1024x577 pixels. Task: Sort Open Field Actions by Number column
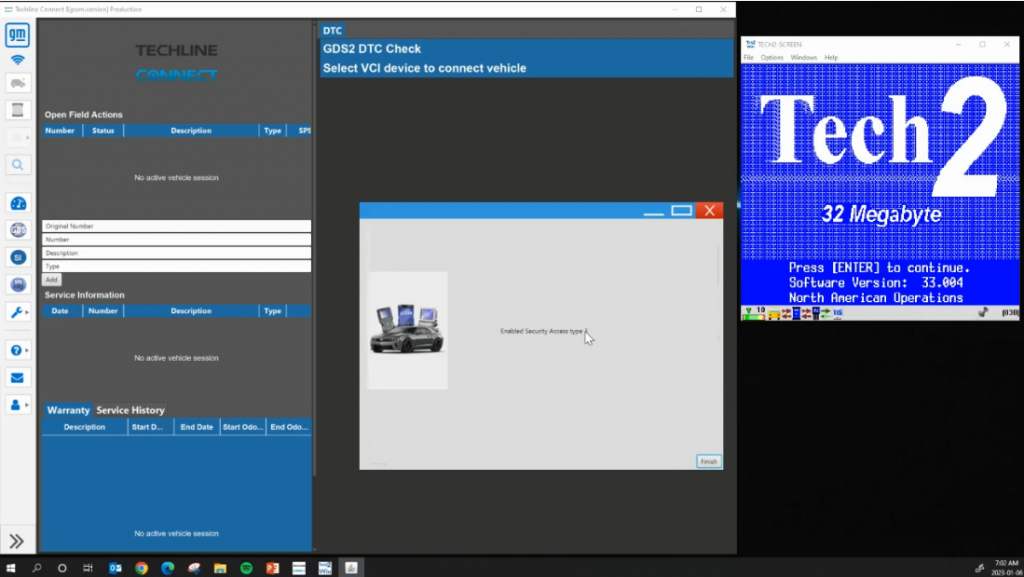click(x=59, y=131)
